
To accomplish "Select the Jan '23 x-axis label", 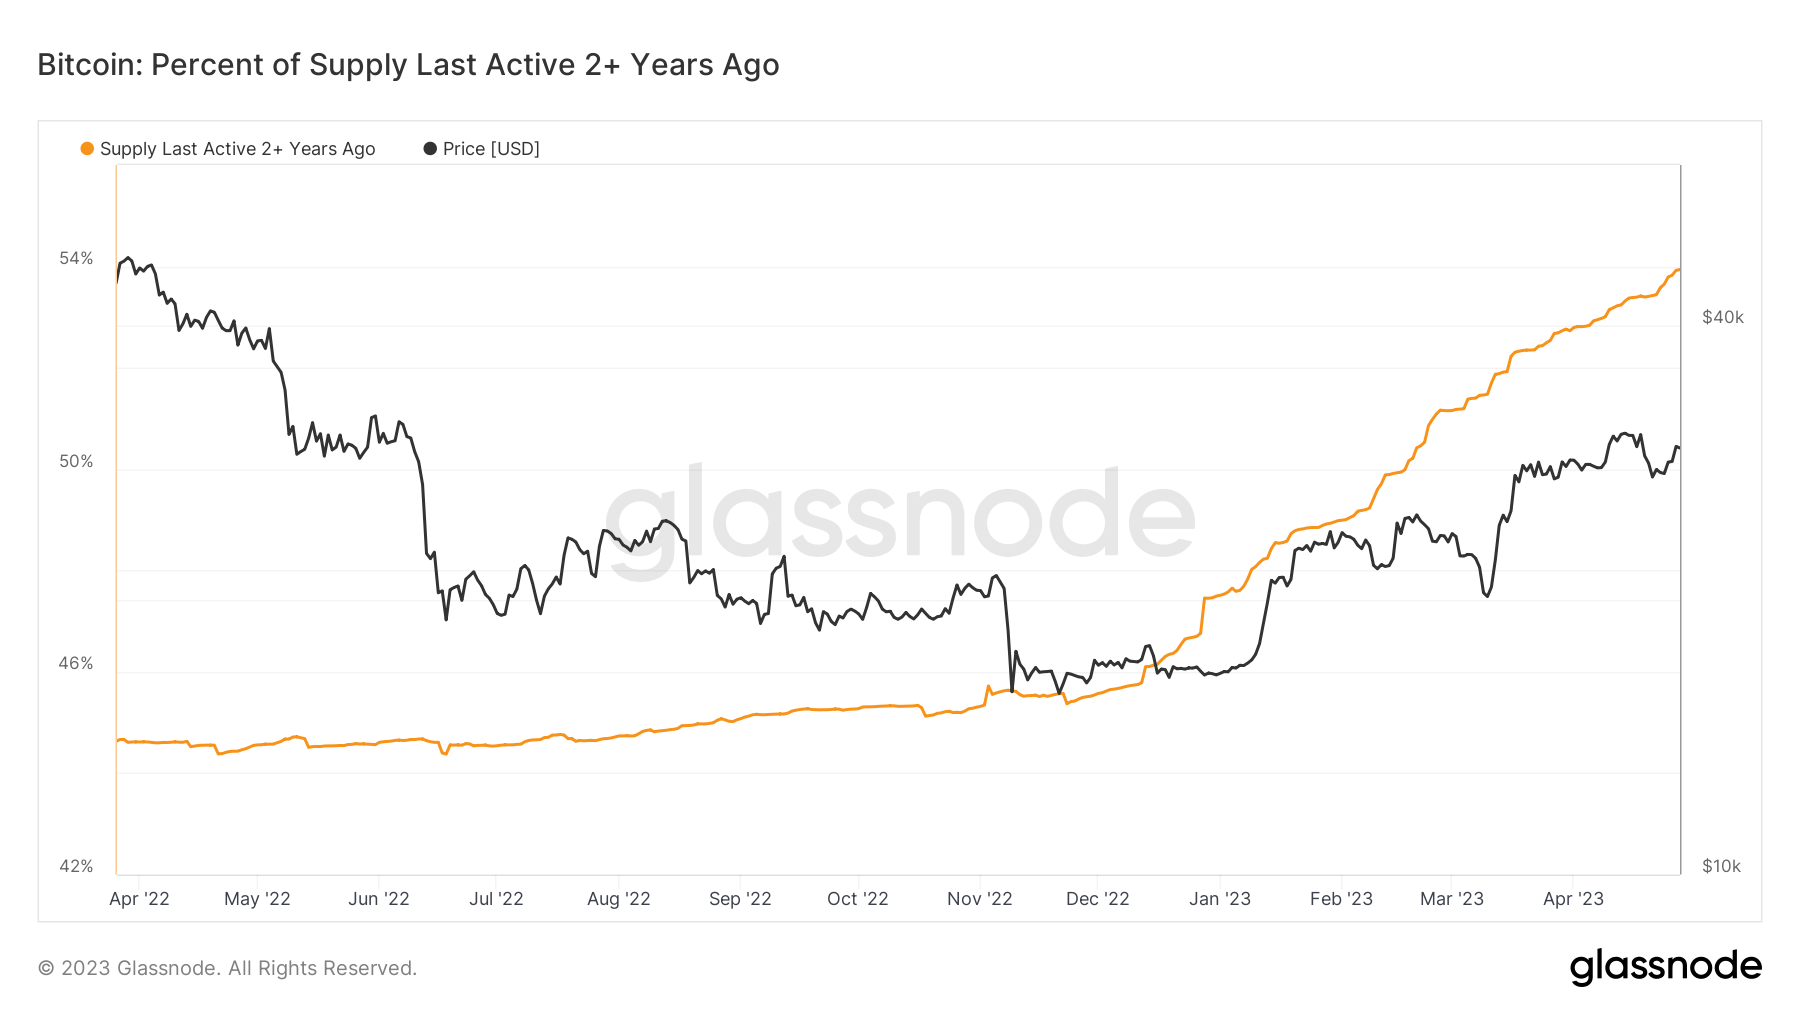I will (x=1219, y=899).
